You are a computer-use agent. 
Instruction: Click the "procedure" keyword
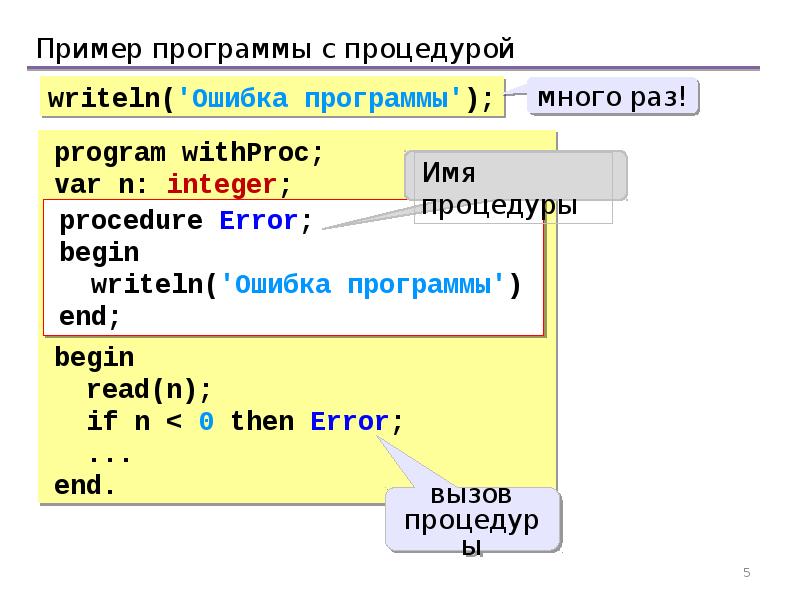coord(130,221)
